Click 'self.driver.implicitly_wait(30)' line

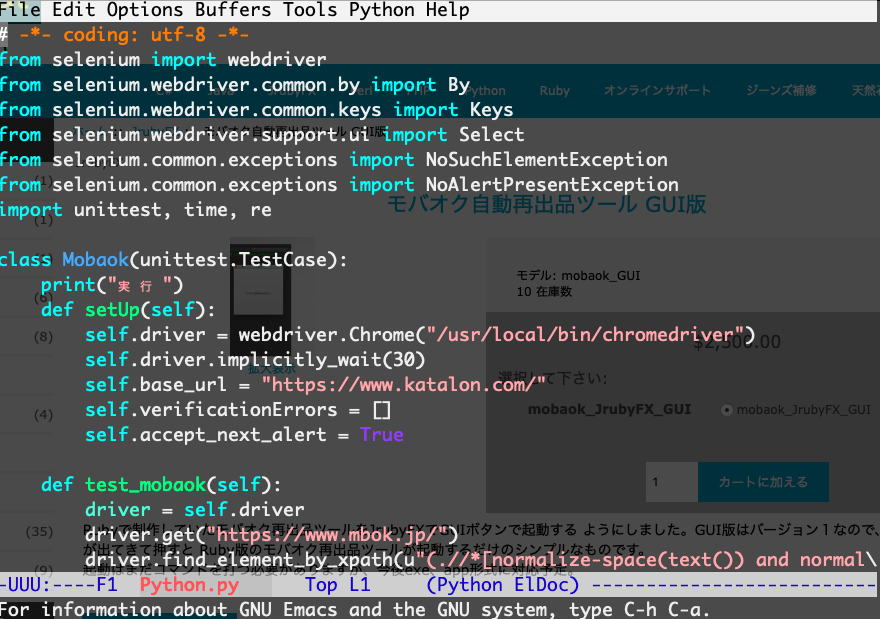pos(255,360)
